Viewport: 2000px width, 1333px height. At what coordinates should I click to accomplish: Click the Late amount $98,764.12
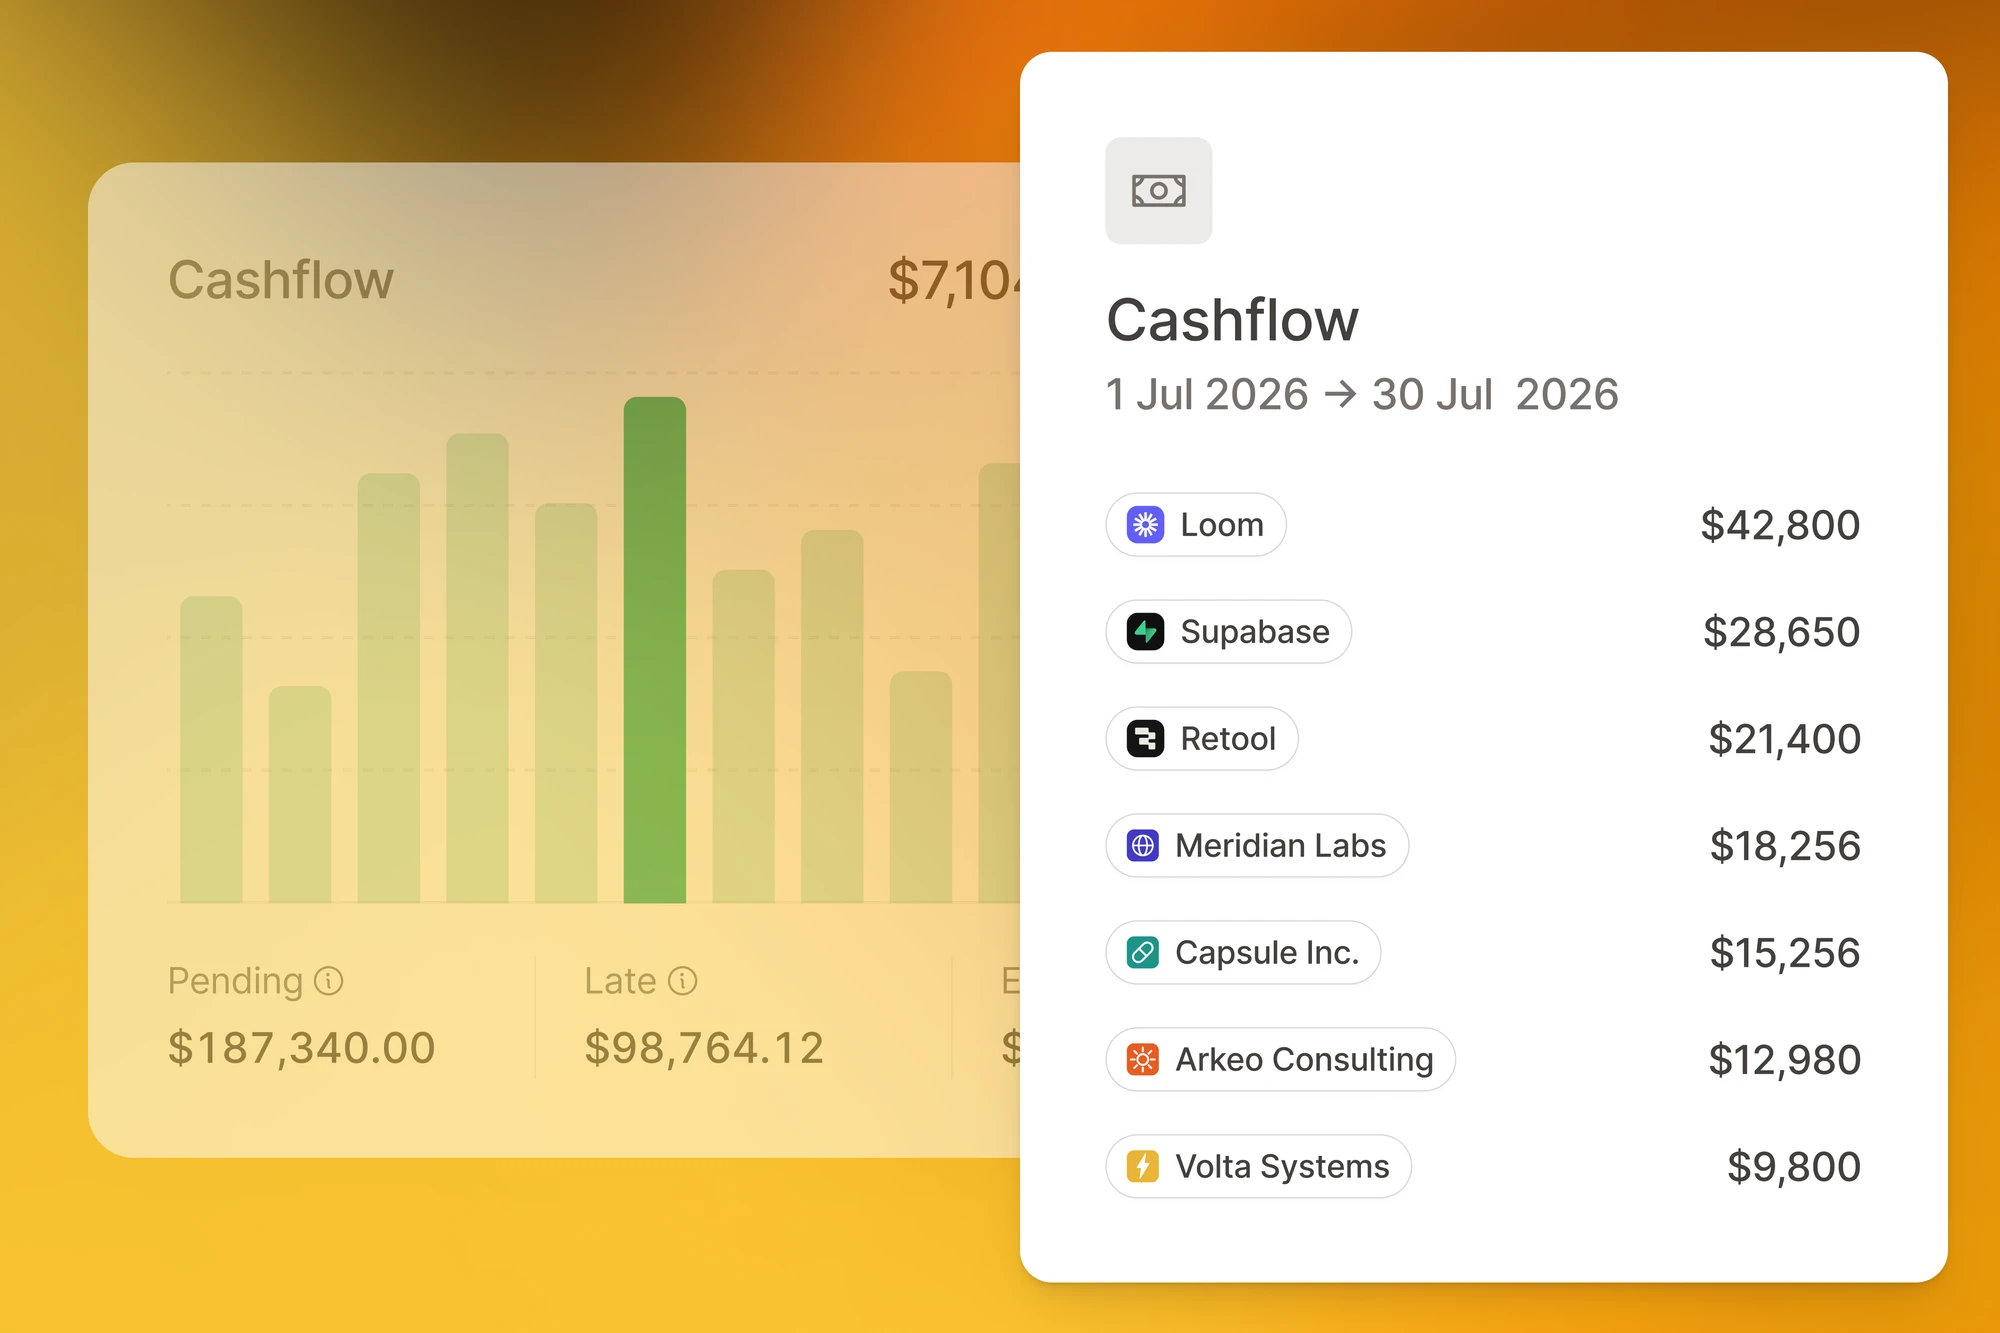point(705,1048)
